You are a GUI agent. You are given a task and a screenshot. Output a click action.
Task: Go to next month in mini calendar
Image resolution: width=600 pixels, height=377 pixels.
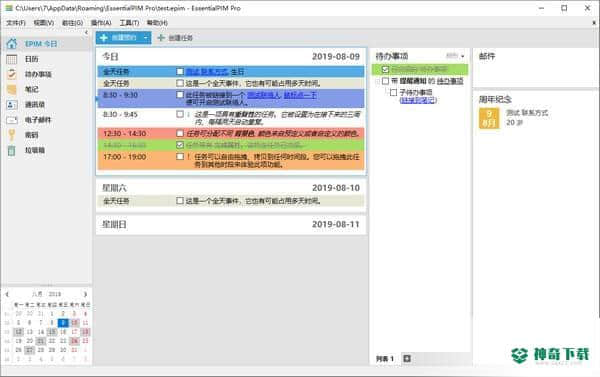pyautogui.click(x=85, y=294)
